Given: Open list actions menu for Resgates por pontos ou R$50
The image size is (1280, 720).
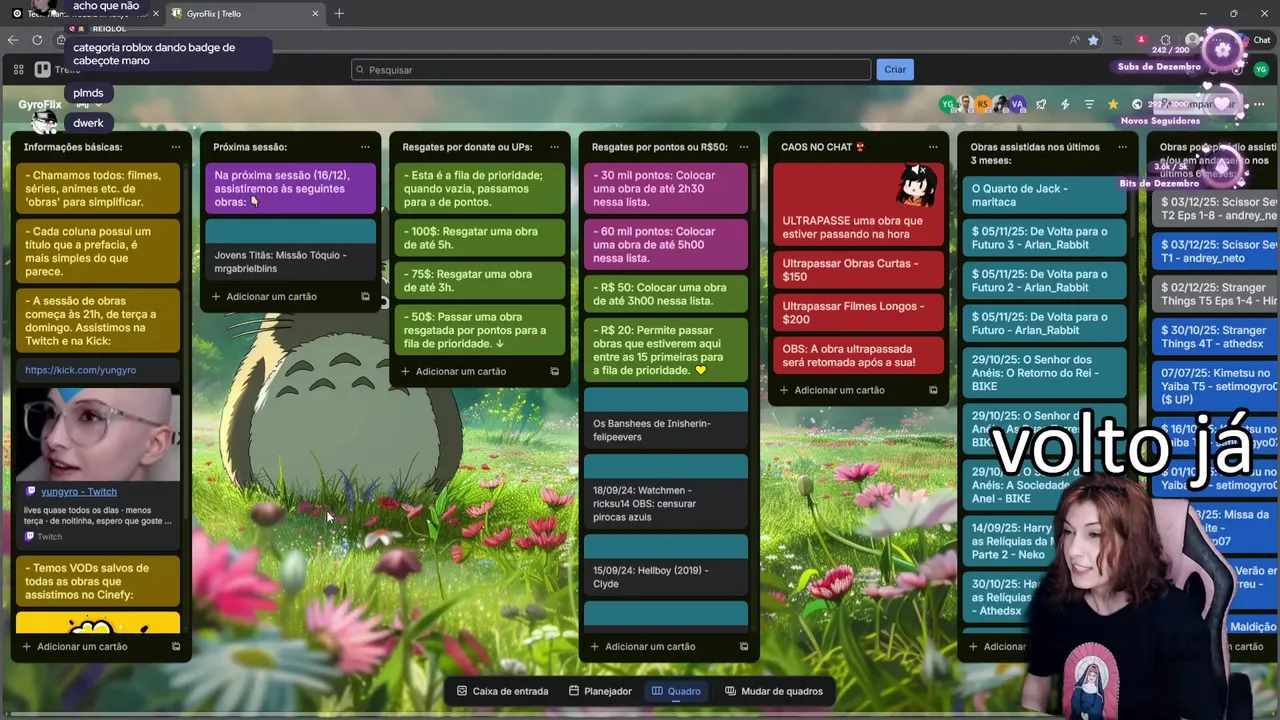Looking at the screenshot, I should (743, 147).
